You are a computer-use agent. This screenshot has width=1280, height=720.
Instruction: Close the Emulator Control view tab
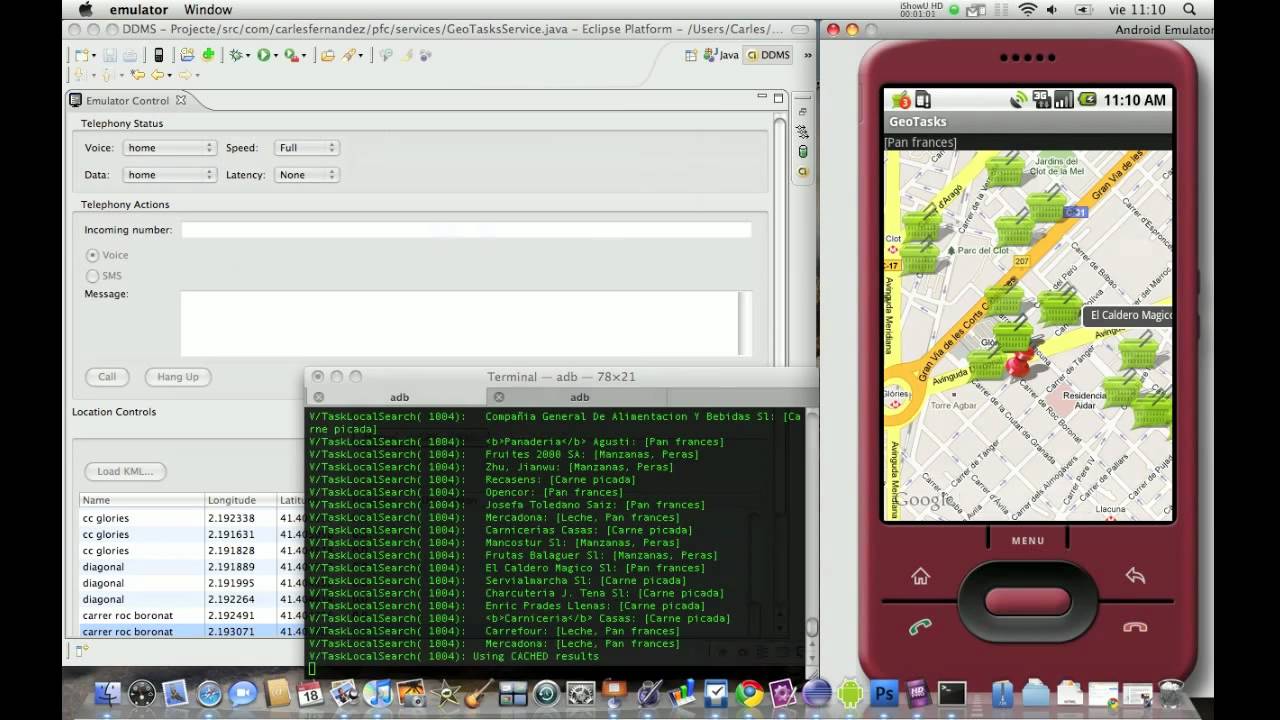coord(181,100)
